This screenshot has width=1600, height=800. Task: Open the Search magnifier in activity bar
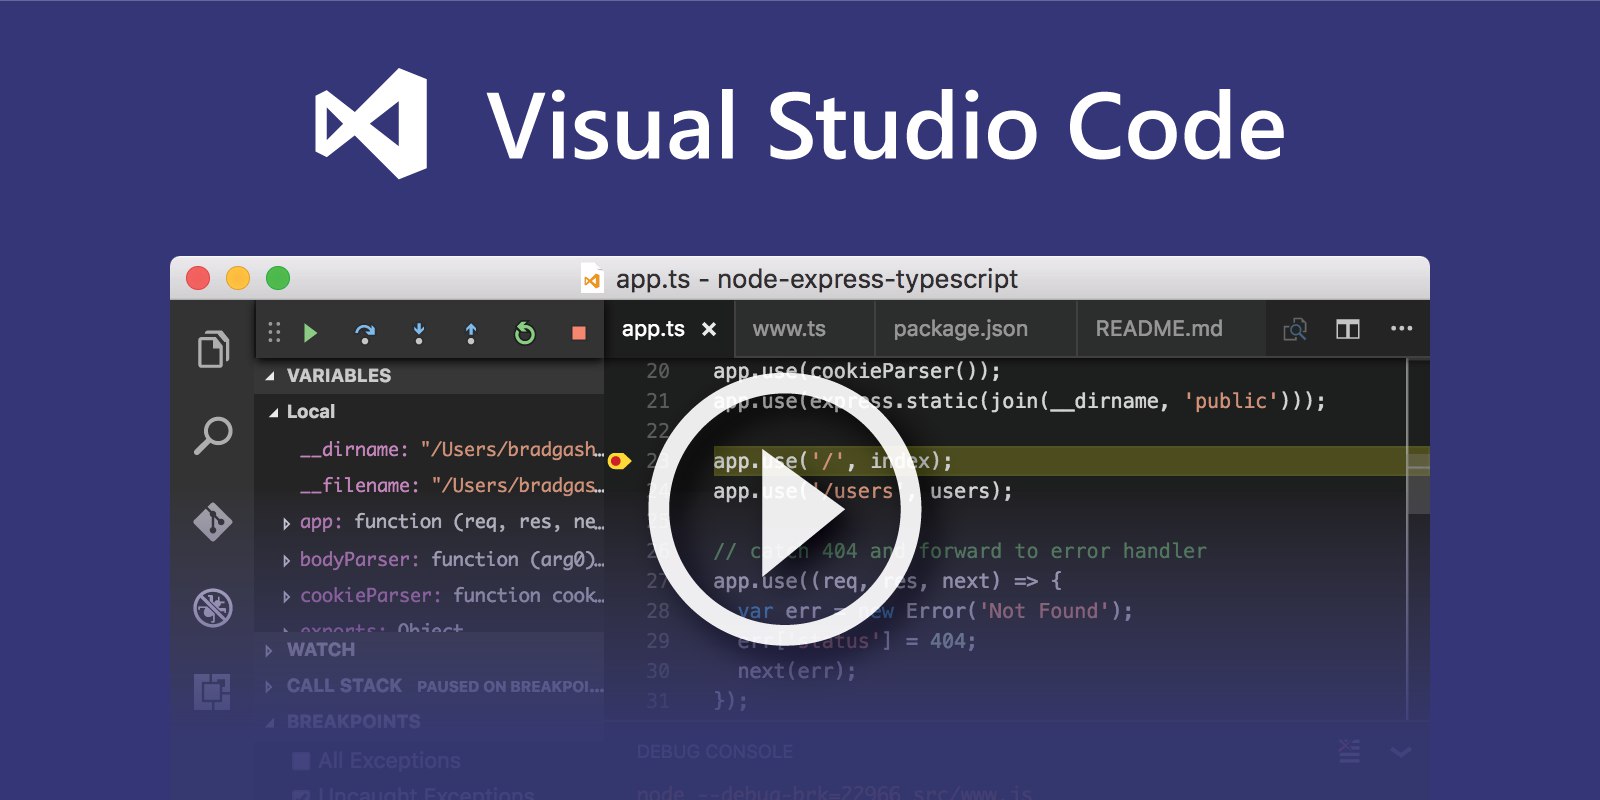click(x=213, y=435)
